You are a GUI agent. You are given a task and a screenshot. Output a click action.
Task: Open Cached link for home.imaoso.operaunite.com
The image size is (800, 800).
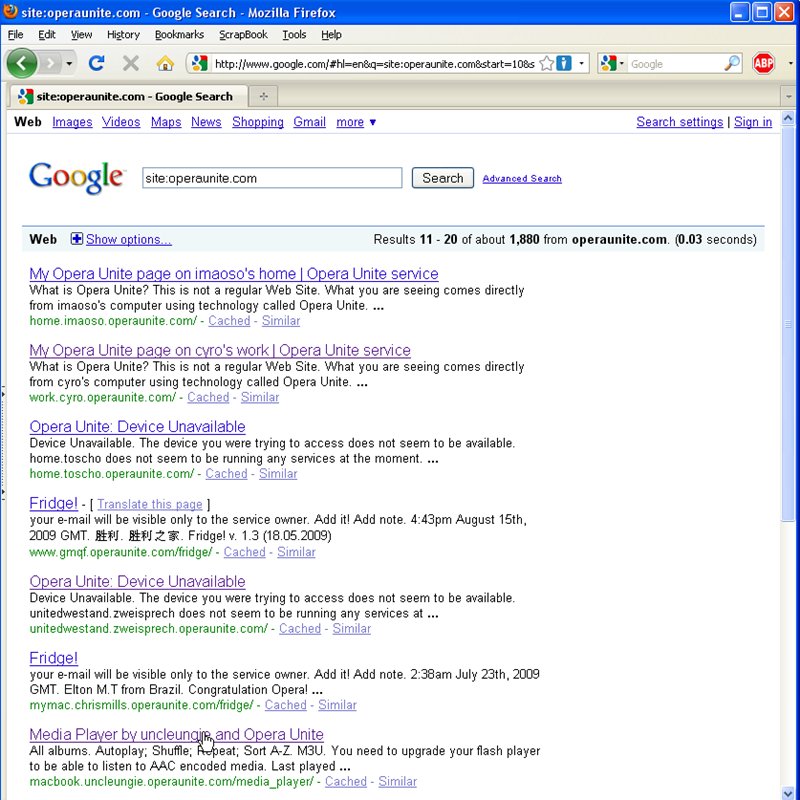pos(229,321)
